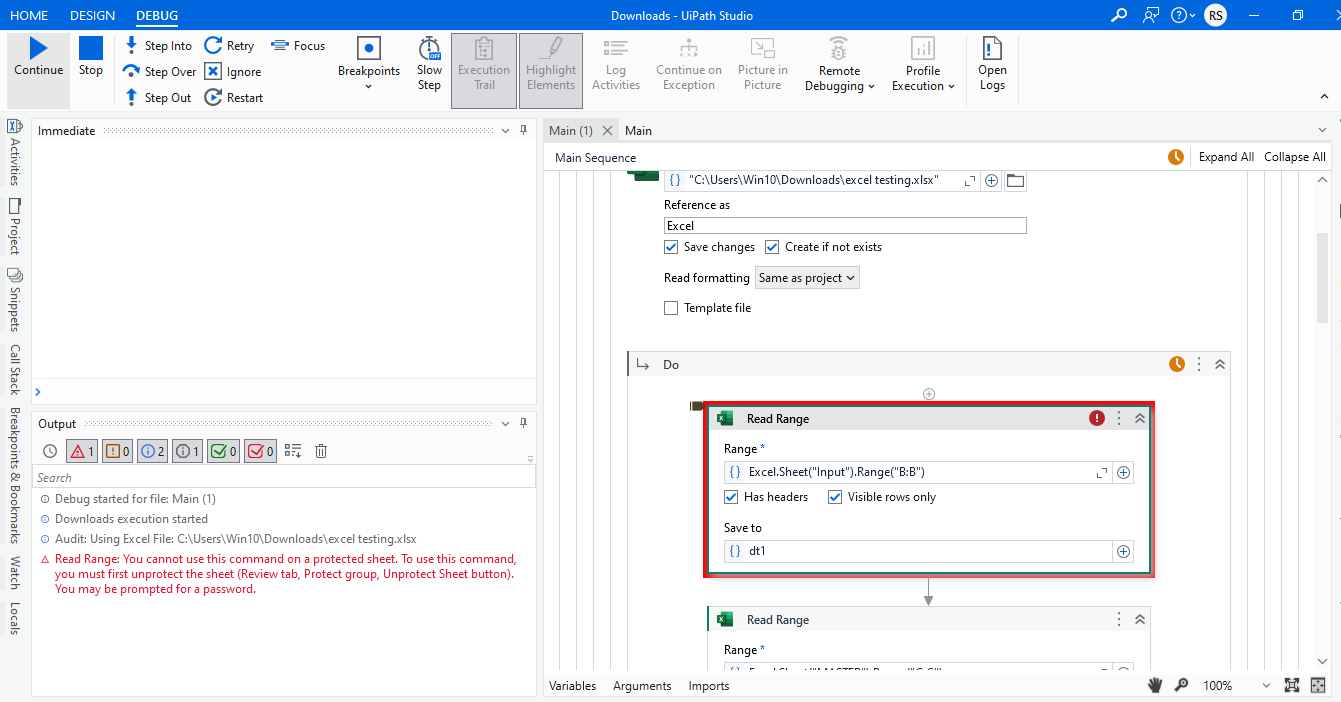The width and height of the screenshot is (1341, 702).
Task: Open Read formatting dropdown
Action: tap(807, 278)
